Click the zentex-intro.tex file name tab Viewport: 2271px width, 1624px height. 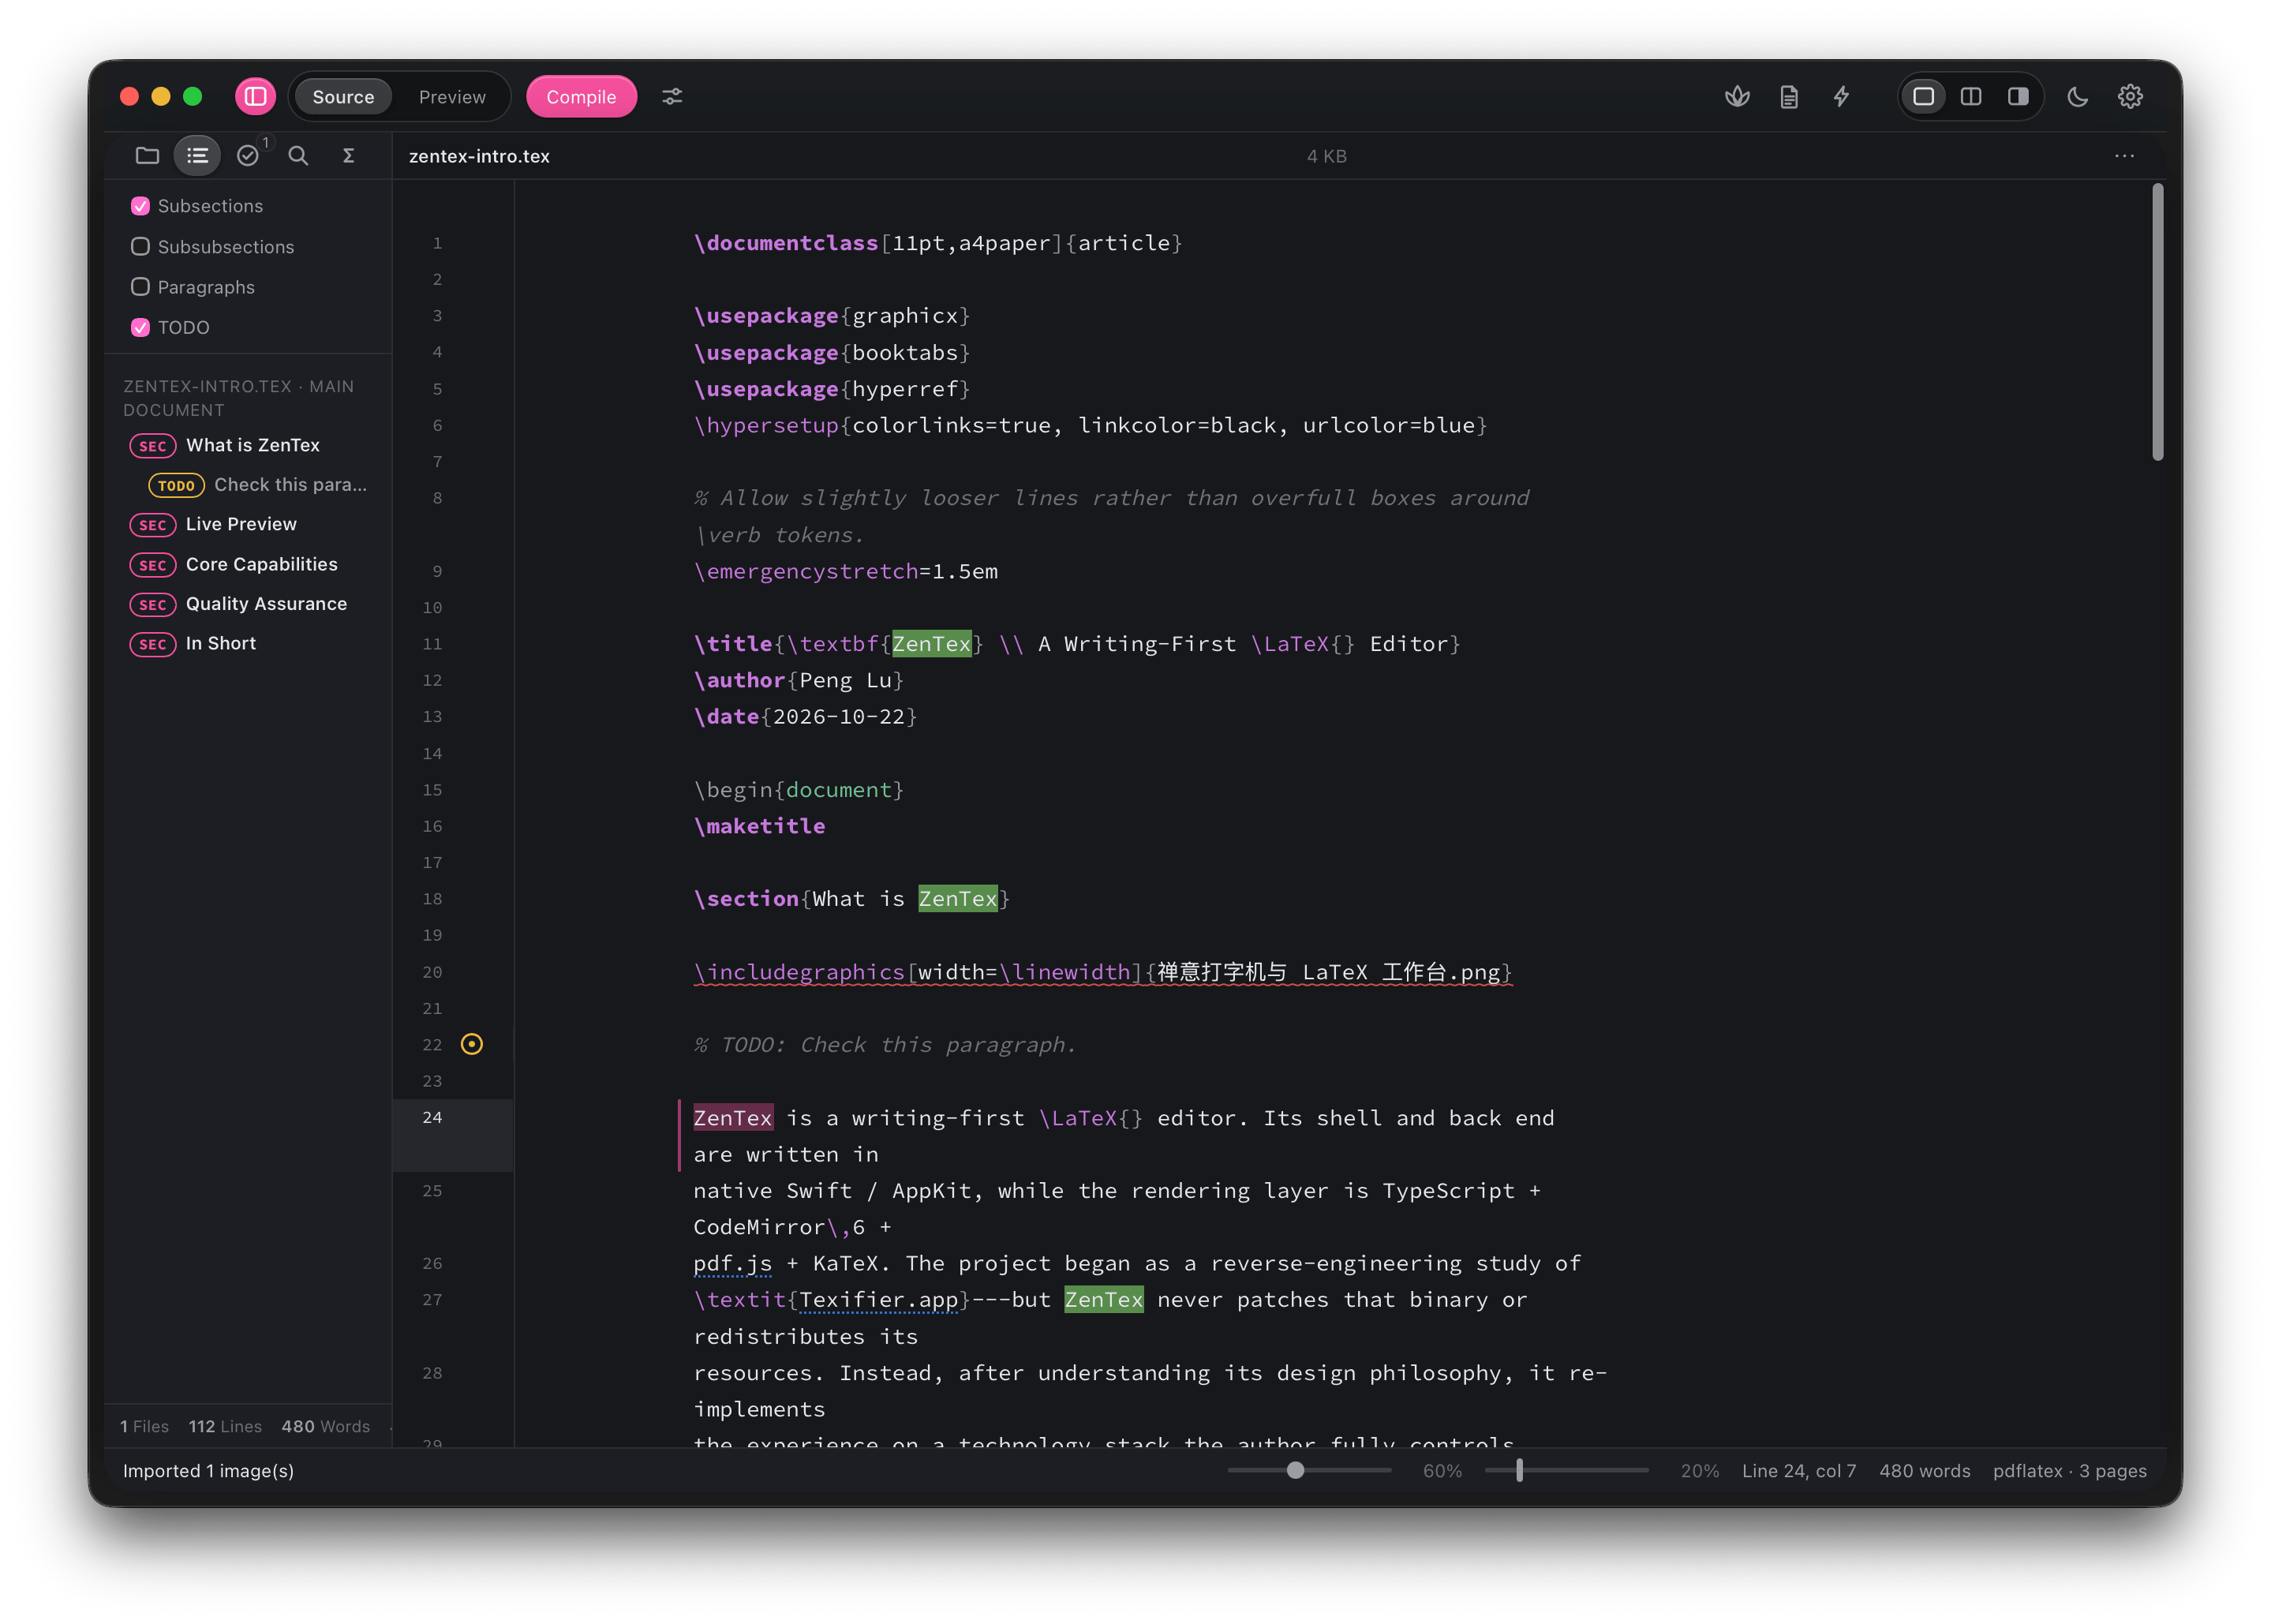point(479,156)
